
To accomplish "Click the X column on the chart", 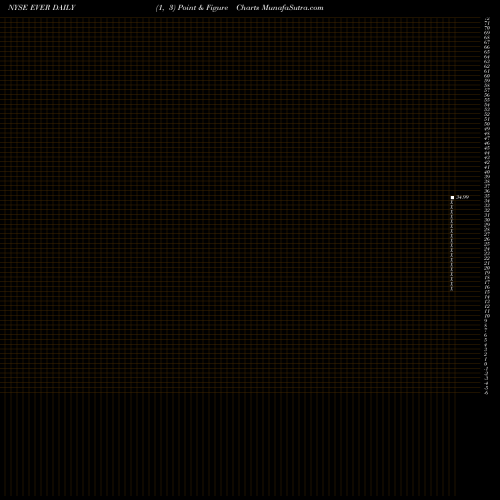I will [x=452, y=245].
